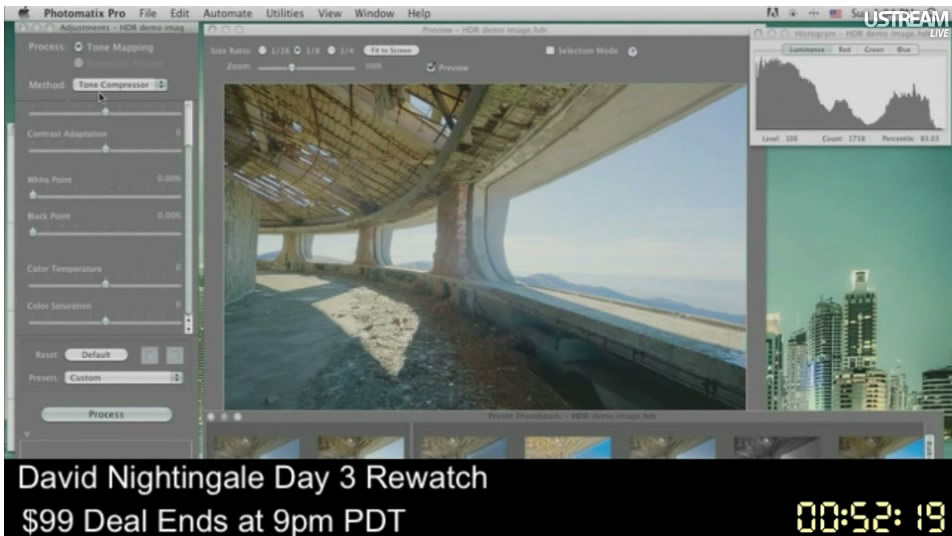Open the Method dropdown showing Tone Compressor
Viewport: 952px width, 536px height.
point(120,84)
